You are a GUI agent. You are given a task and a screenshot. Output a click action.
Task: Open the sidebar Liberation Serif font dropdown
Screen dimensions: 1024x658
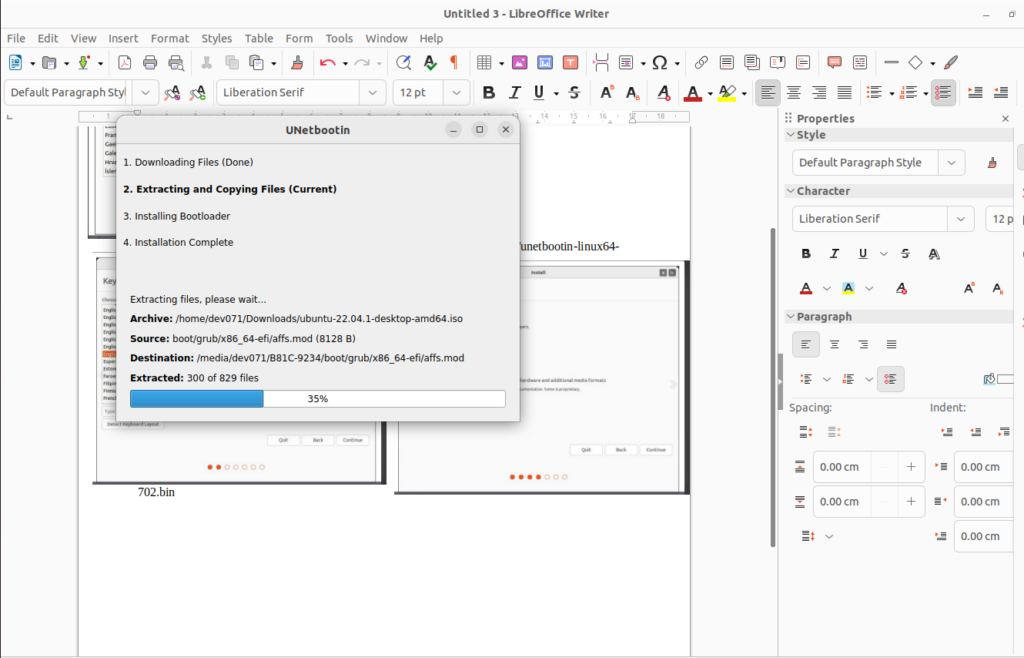[961, 219]
